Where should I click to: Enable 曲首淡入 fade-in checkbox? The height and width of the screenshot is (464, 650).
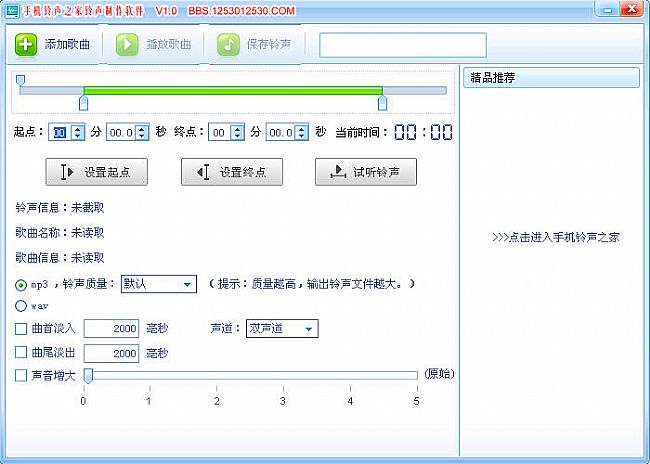(x=21, y=329)
